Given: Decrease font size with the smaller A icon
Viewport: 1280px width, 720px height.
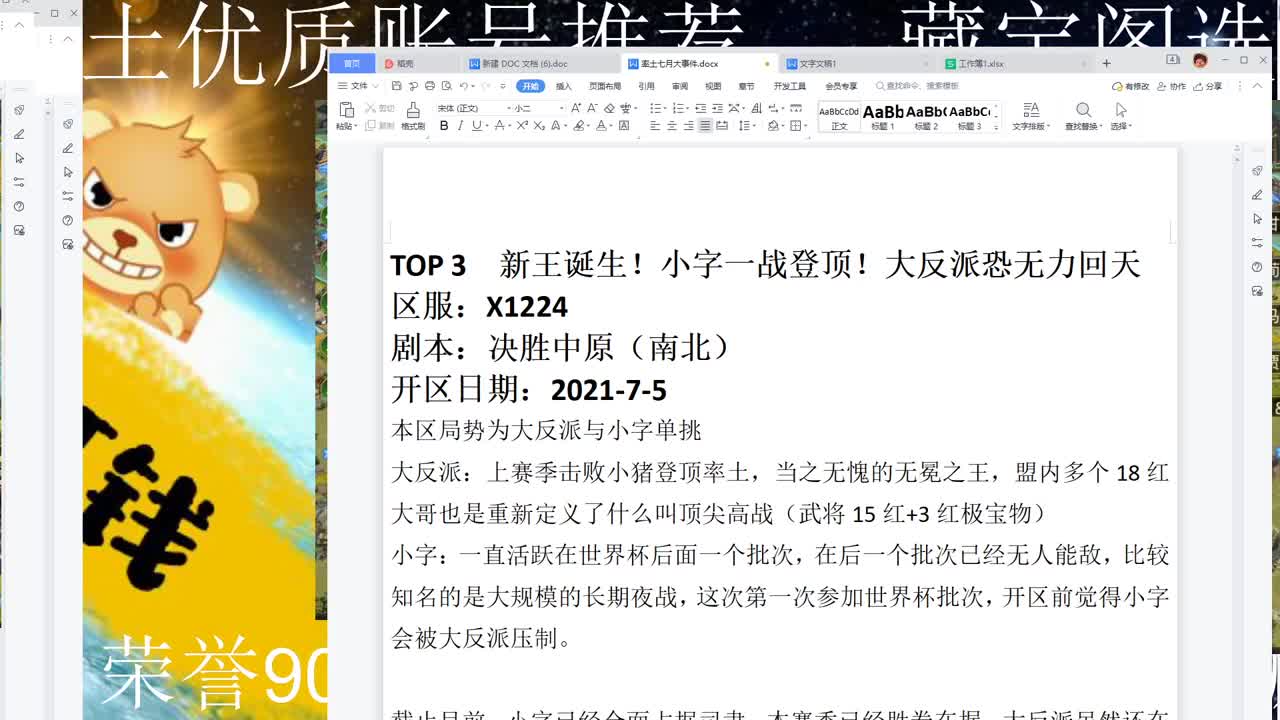Looking at the screenshot, I should pos(592,108).
